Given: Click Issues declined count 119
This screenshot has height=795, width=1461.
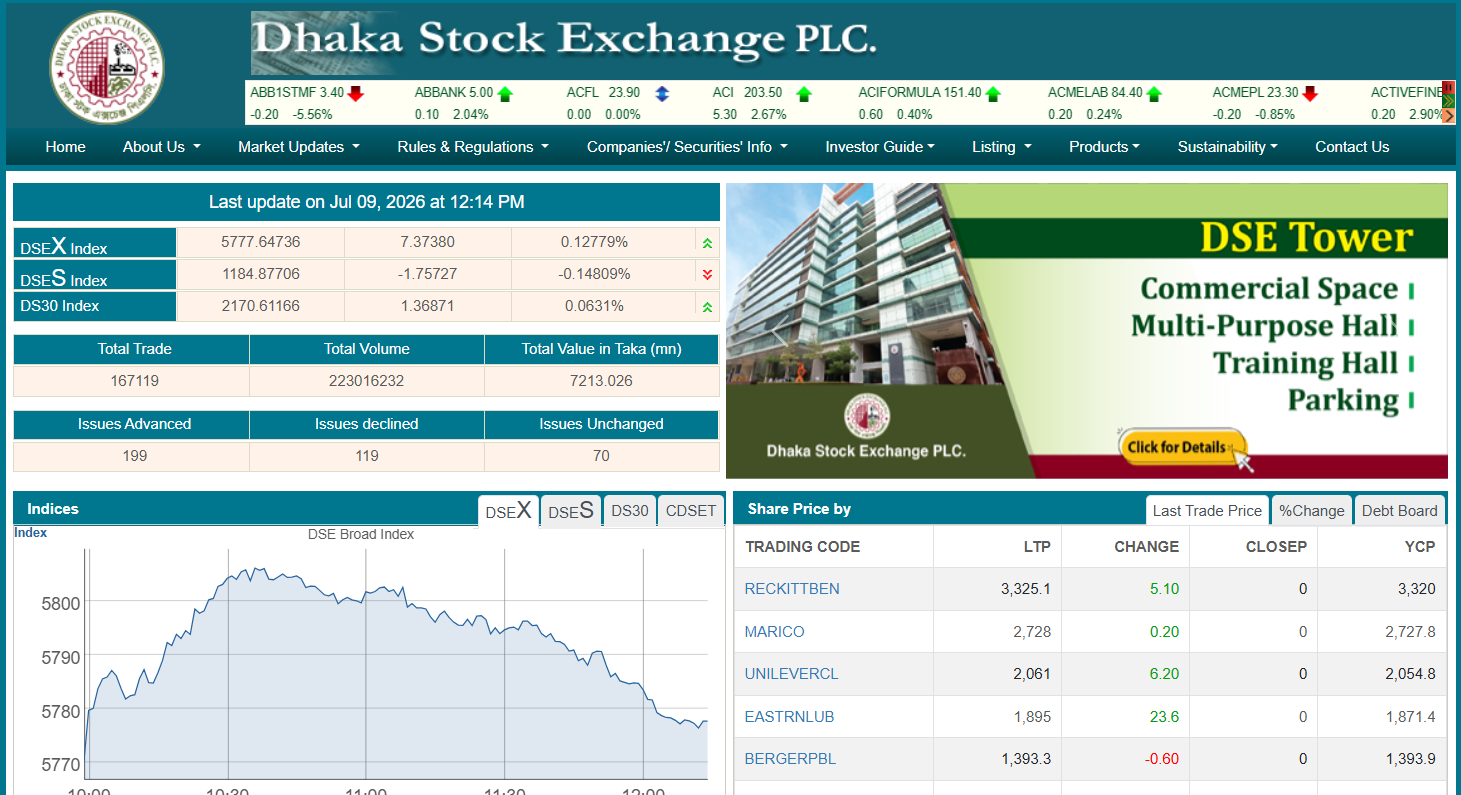Looking at the screenshot, I should point(367,456).
